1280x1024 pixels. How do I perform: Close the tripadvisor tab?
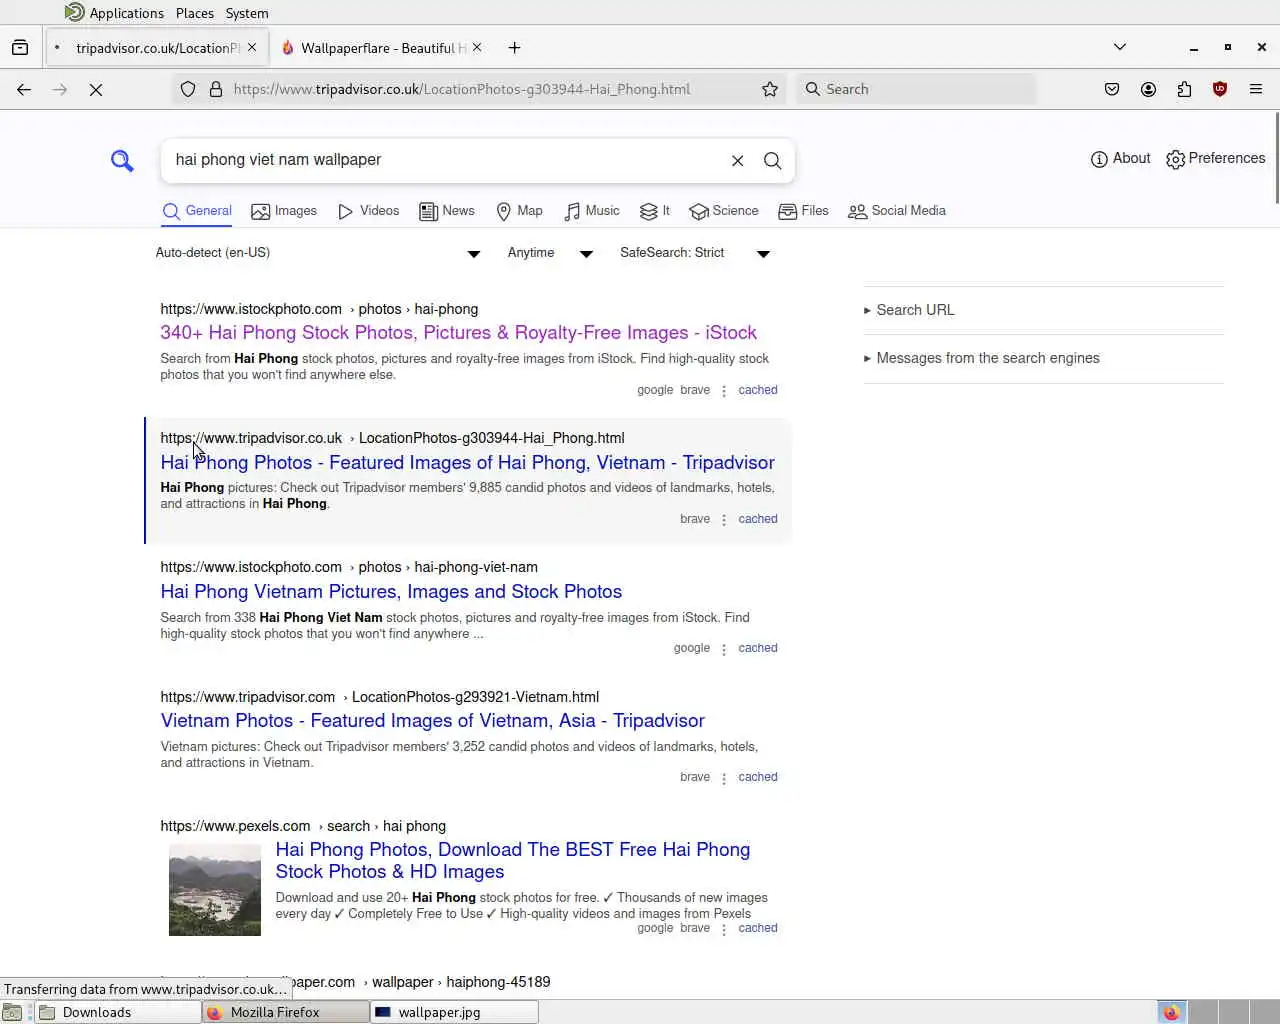[252, 47]
